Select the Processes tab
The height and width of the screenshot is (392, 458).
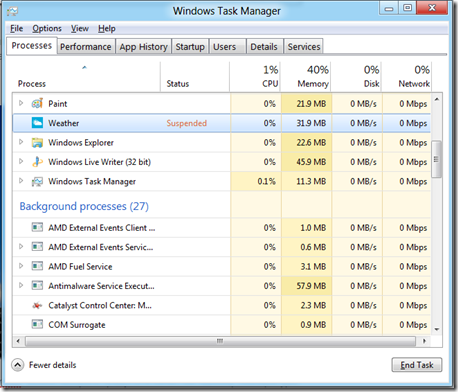click(x=32, y=46)
